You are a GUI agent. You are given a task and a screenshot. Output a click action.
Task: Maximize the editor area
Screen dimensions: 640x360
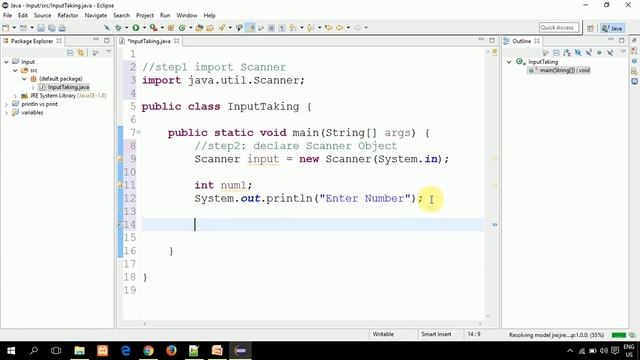(x=492, y=40)
